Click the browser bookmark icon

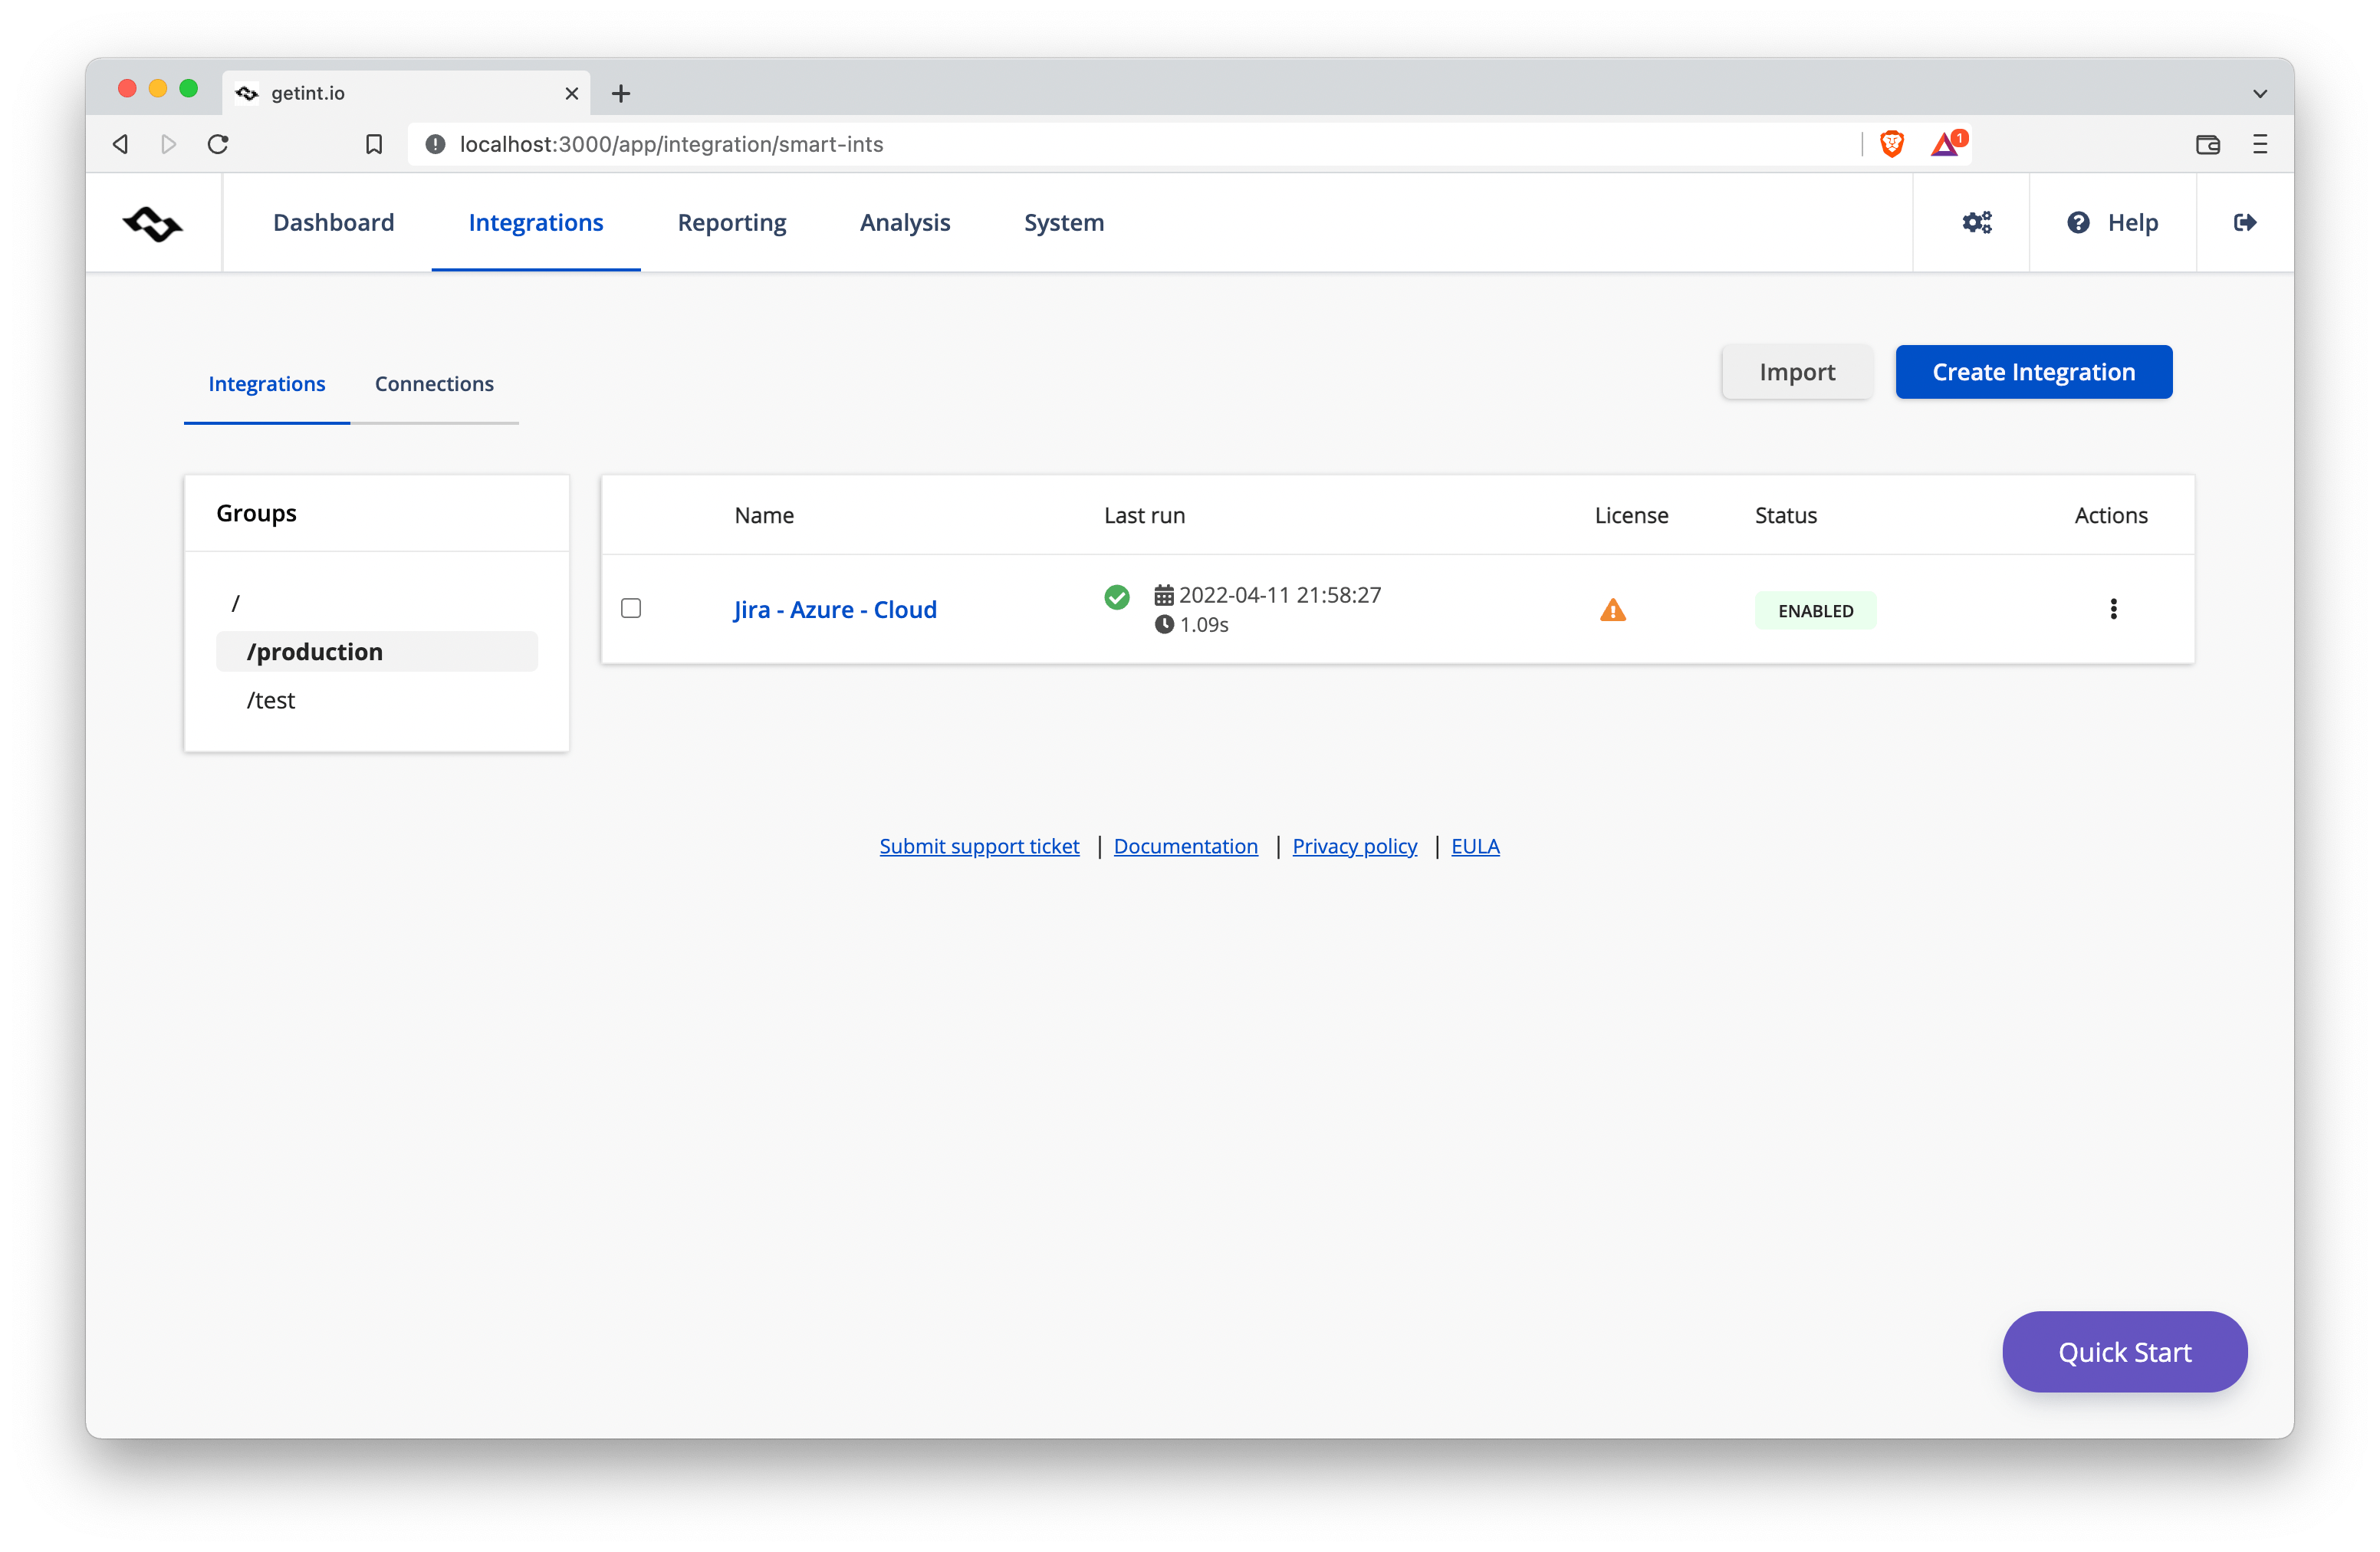[x=373, y=144]
